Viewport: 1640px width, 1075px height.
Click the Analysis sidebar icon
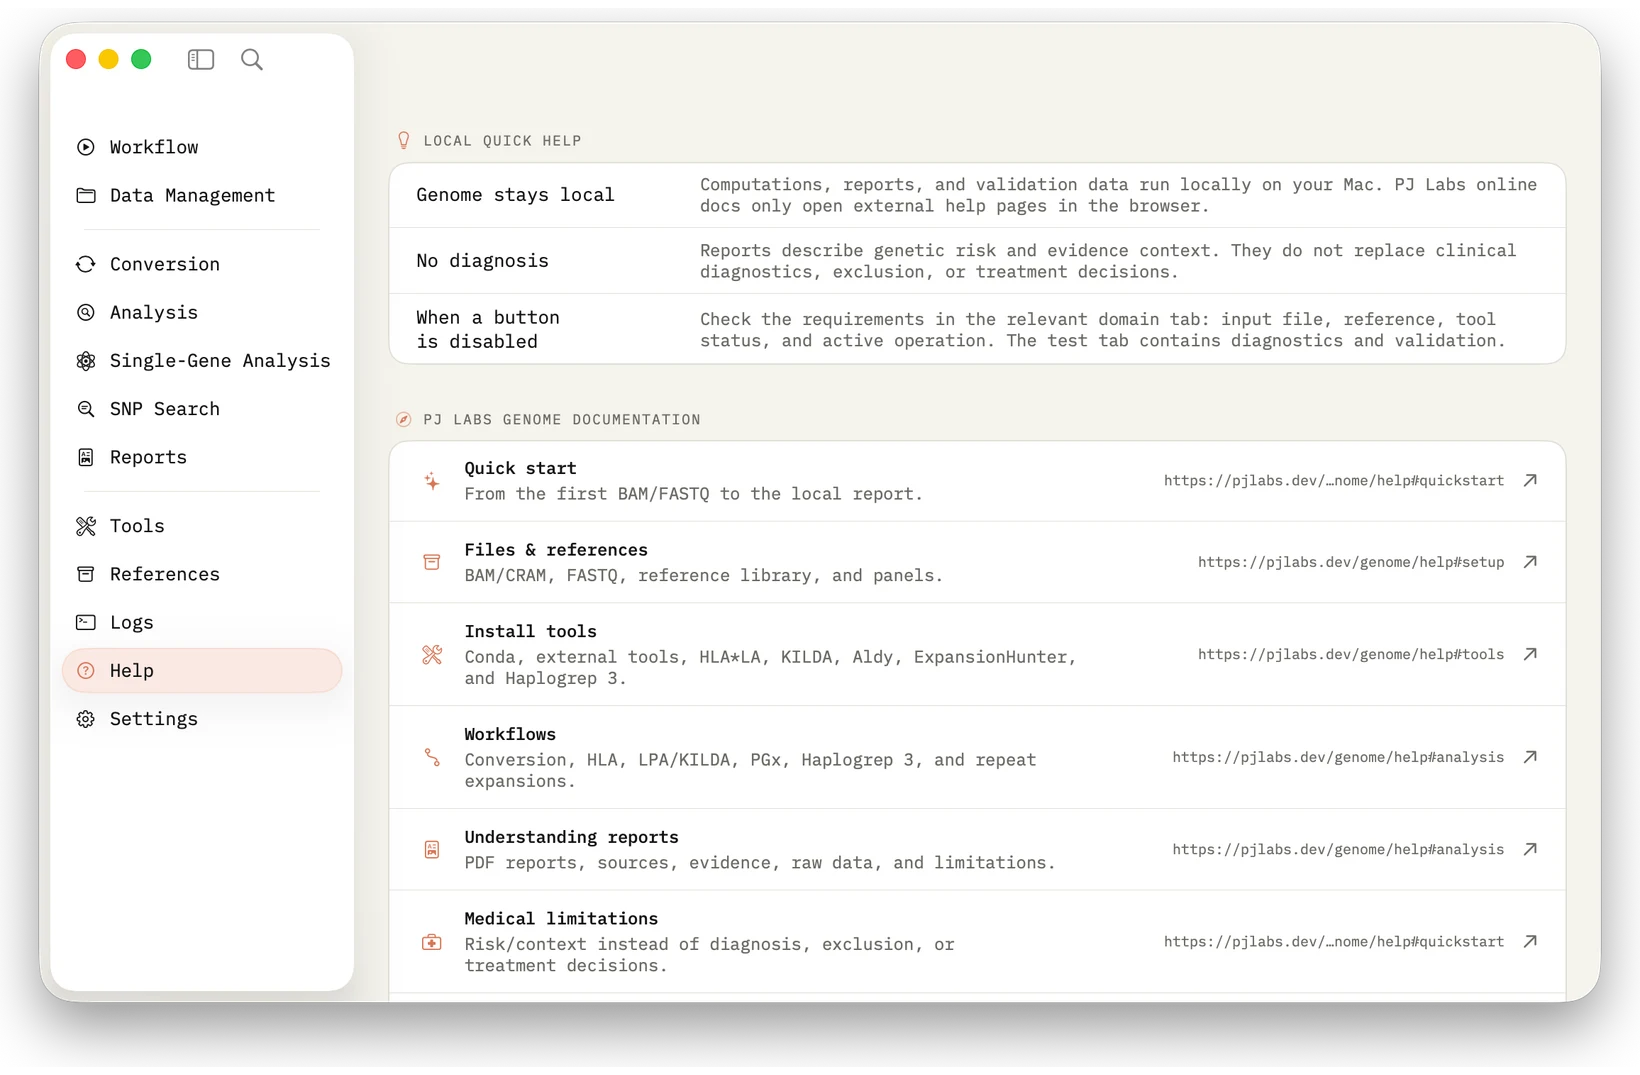(86, 312)
